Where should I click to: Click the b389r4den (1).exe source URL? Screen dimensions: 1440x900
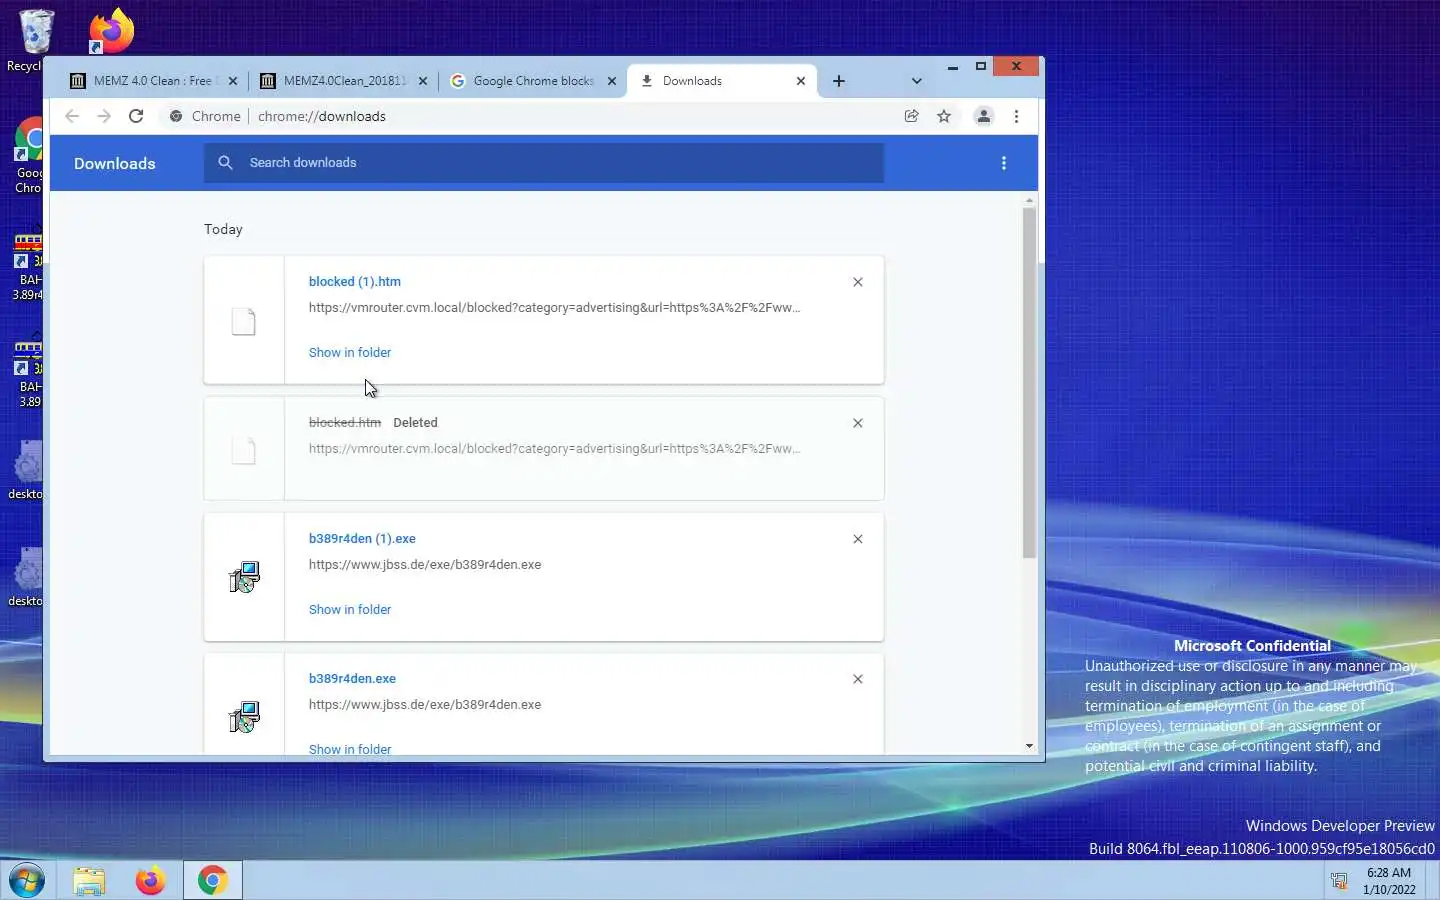click(425, 565)
